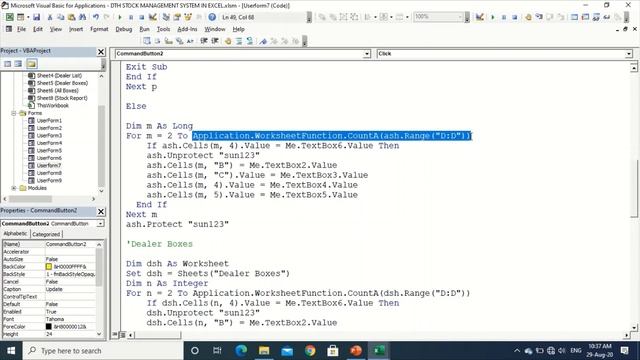Close the Properties panel
This screenshot has height=360, width=640.
[101, 211]
